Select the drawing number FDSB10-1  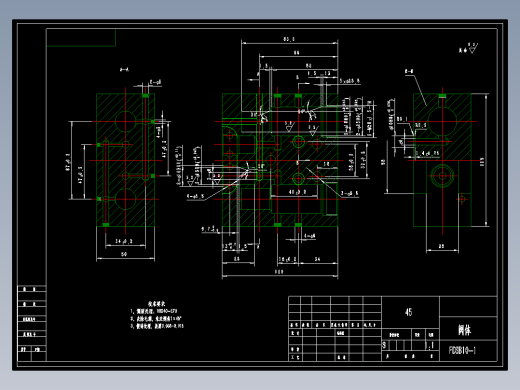462,350
